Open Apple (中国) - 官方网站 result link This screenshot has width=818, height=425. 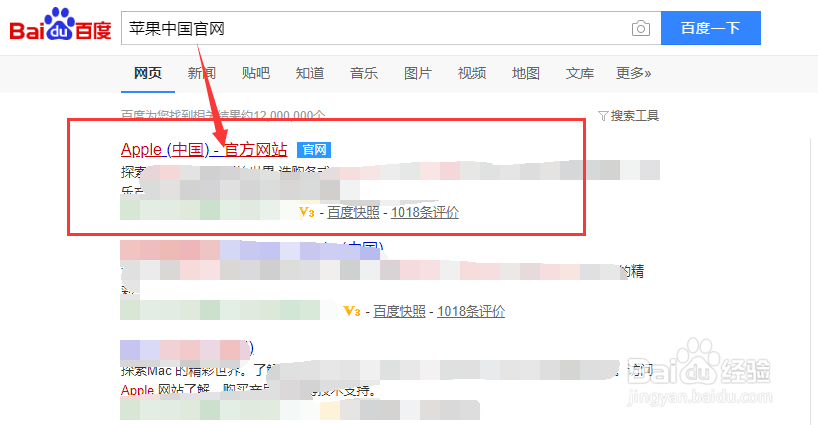pos(204,150)
